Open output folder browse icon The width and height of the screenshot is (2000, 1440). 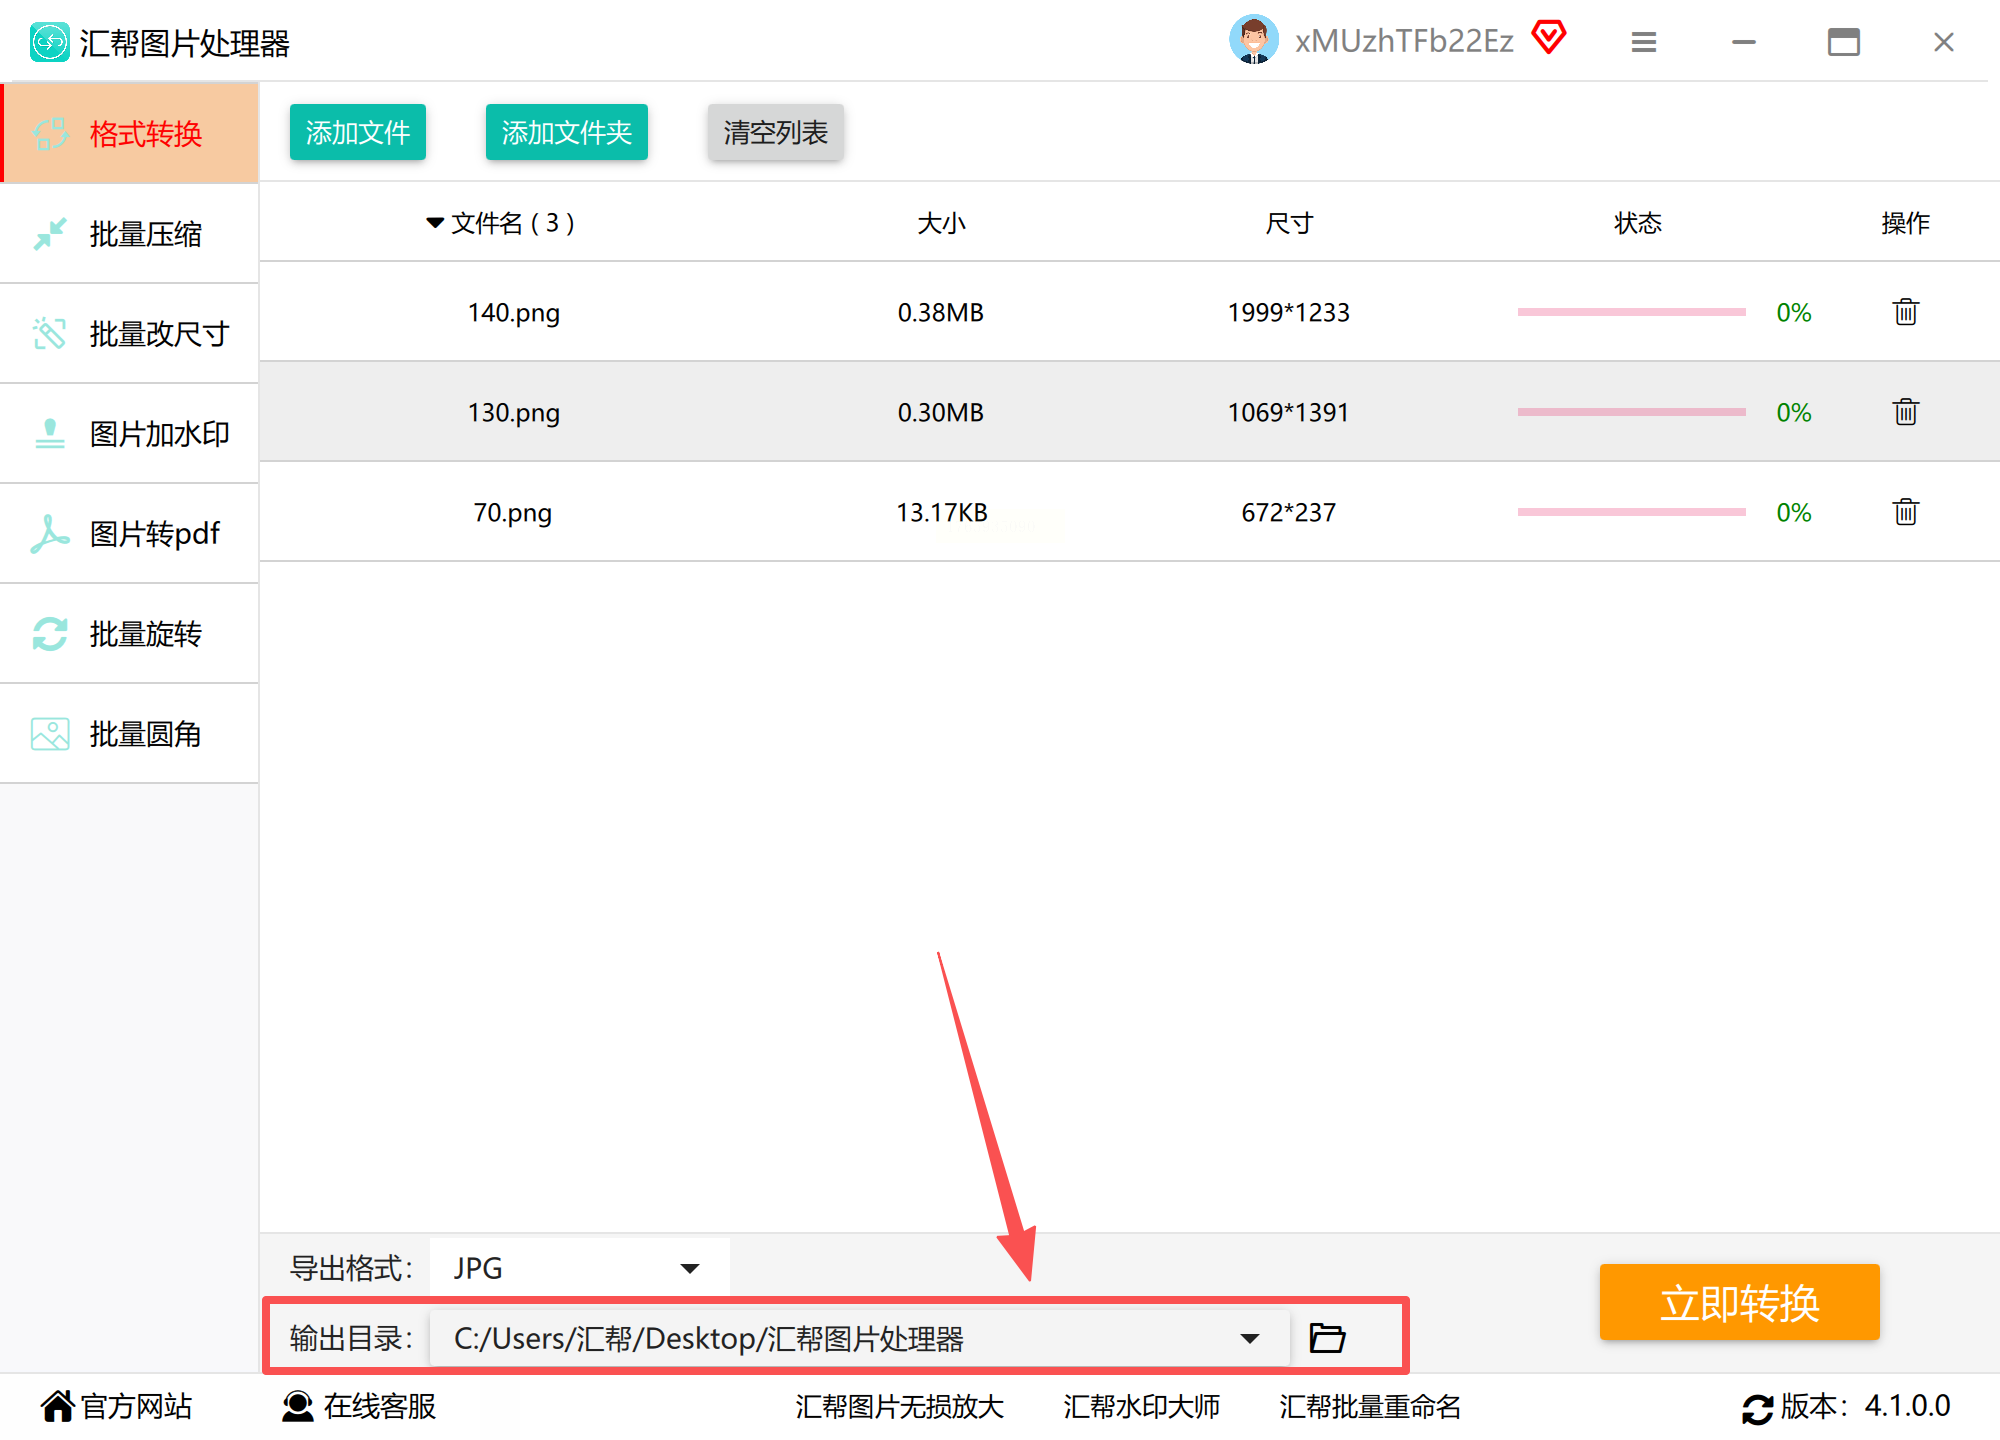[x=1327, y=1338]
